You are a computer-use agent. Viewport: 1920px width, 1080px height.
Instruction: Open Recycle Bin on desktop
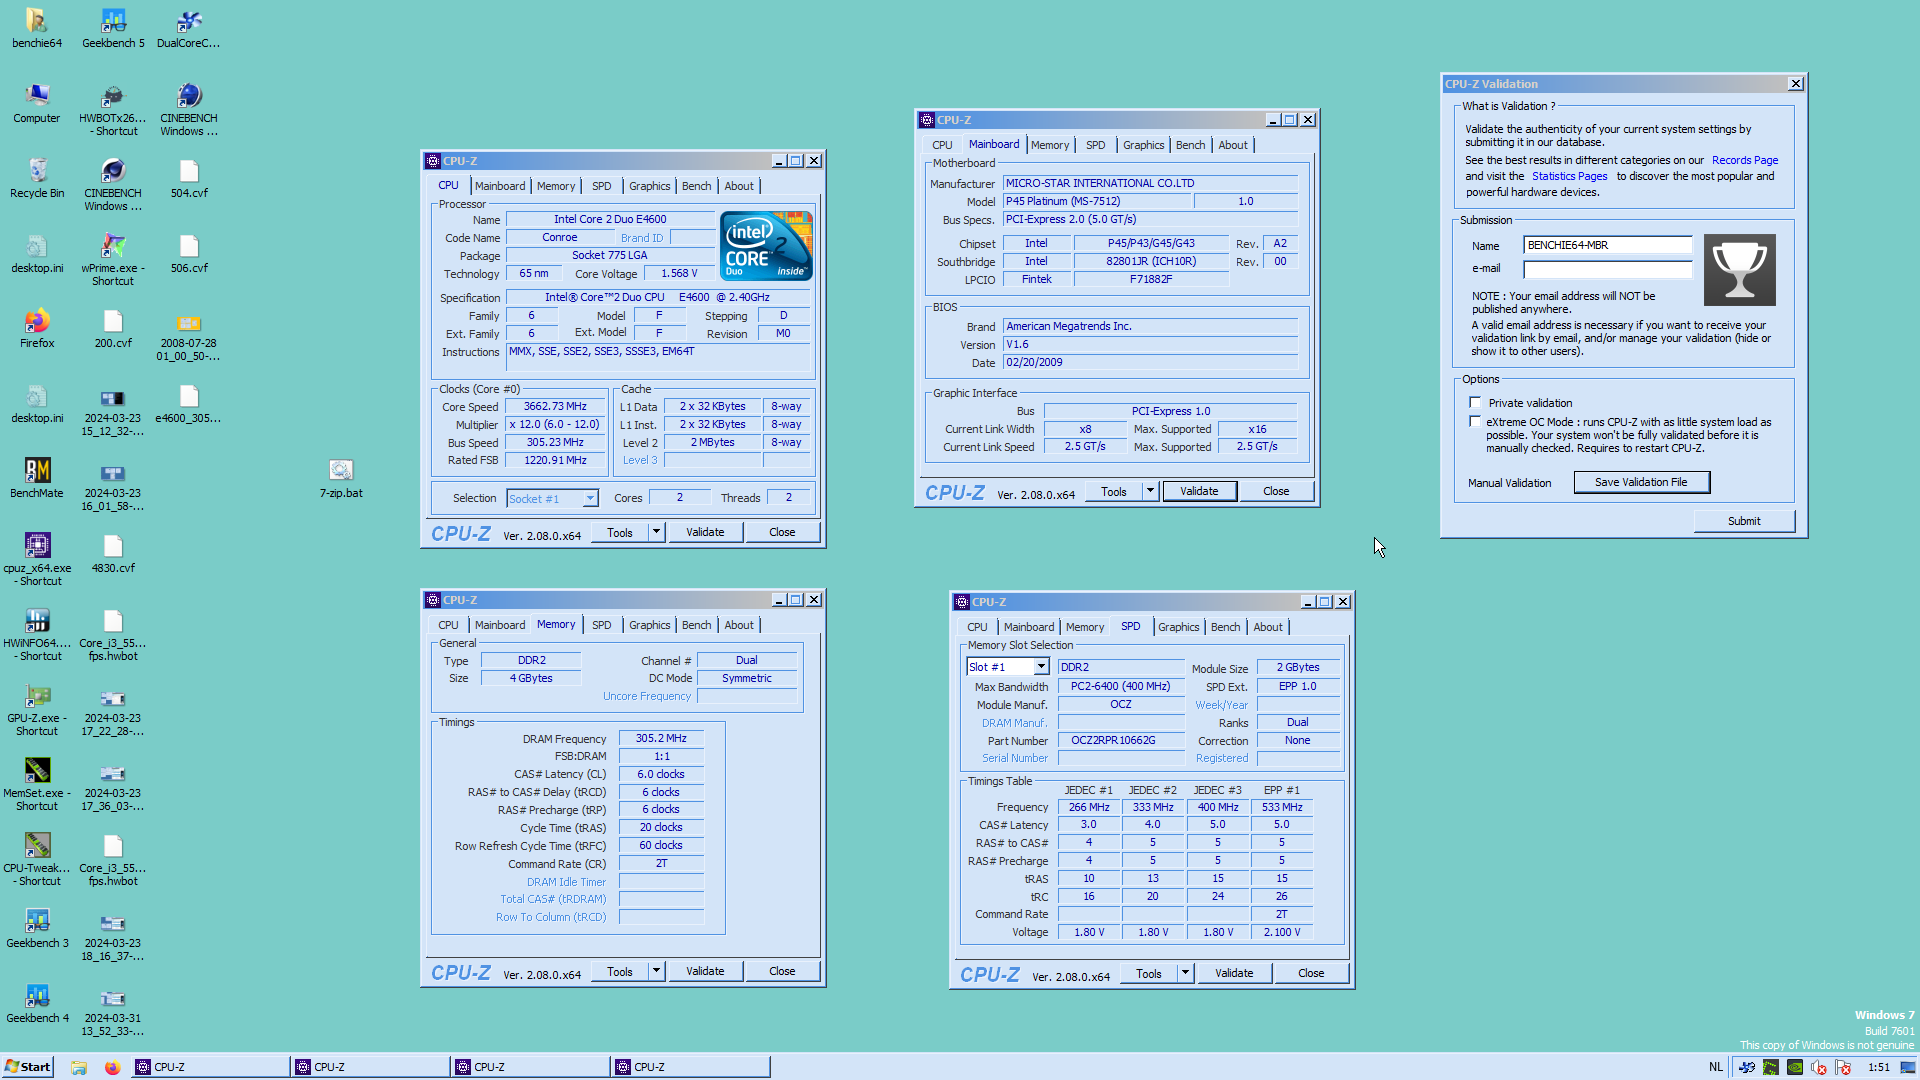click(37, 178)
